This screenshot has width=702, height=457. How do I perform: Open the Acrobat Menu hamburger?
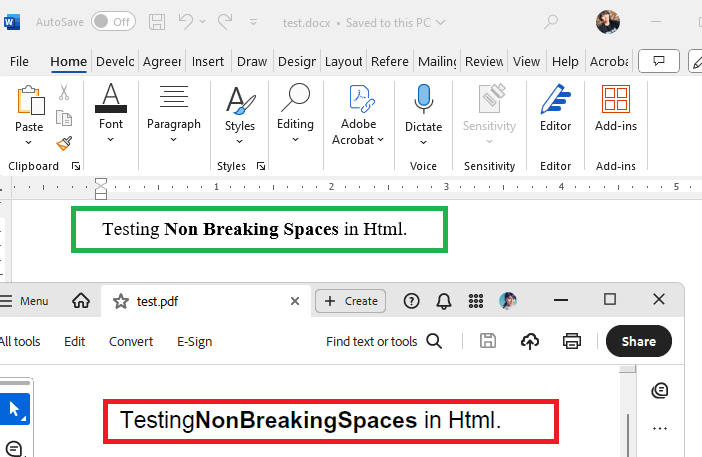(x=24, y=301)
